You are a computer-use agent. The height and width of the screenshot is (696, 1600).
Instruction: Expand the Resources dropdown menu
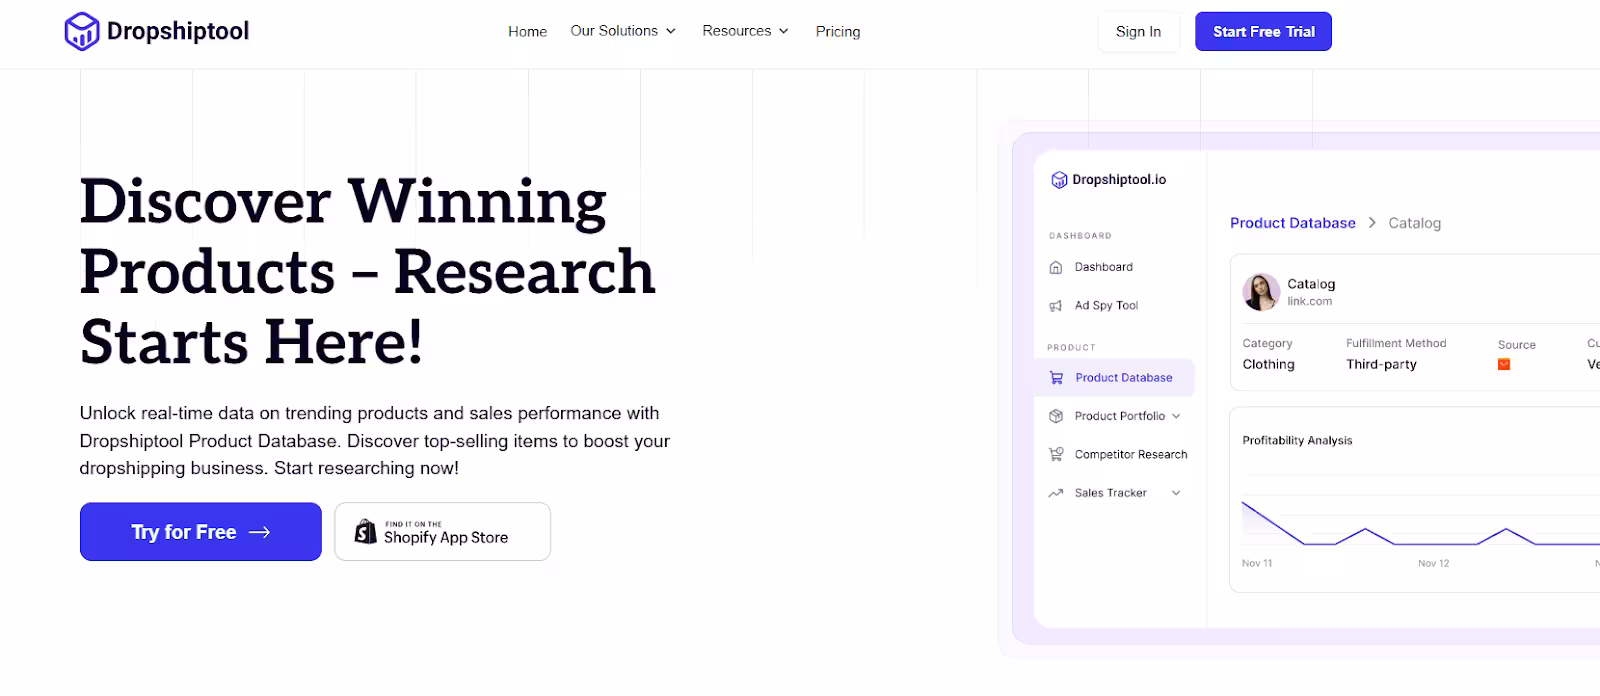click(745, 31)
